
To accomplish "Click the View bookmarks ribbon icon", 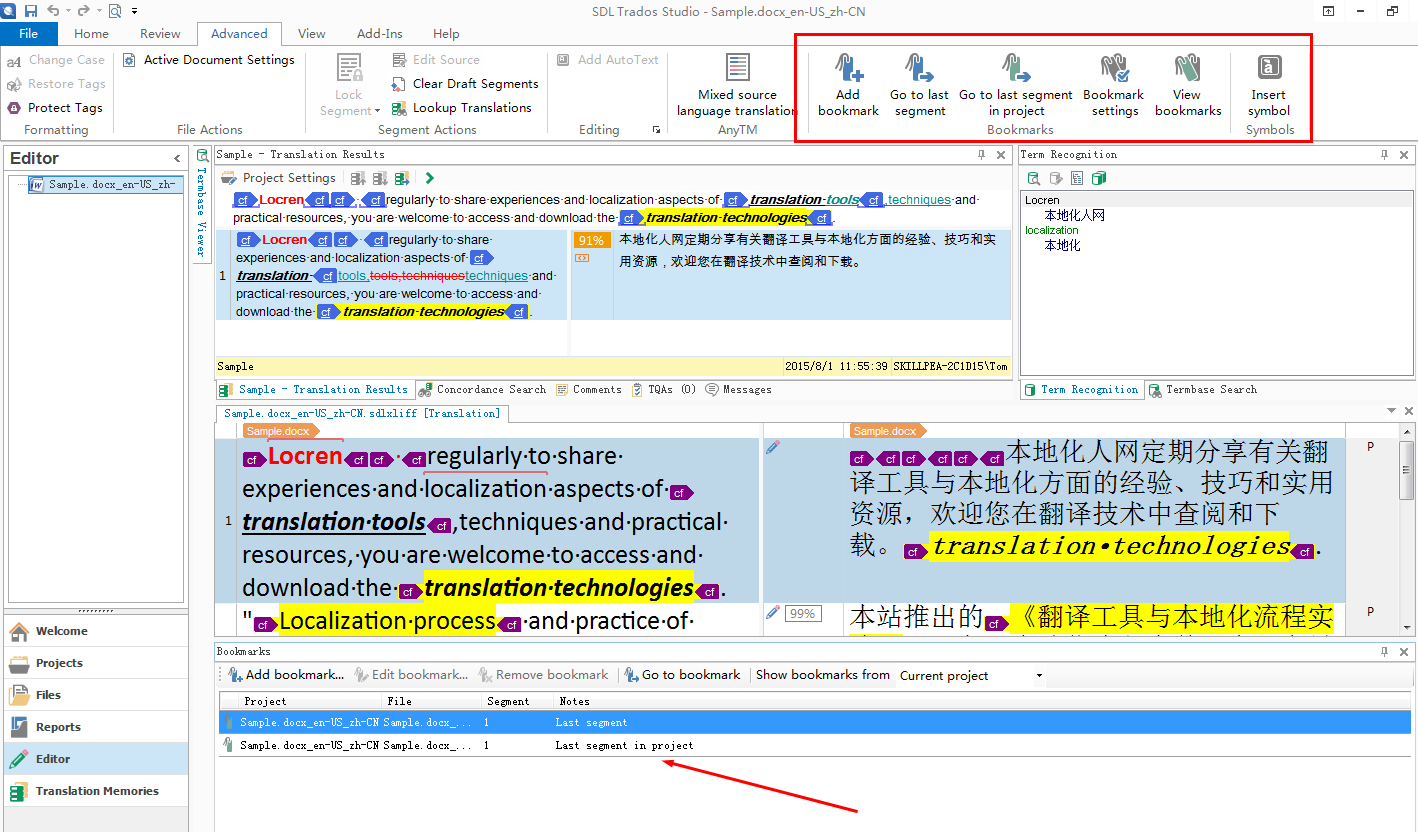I will [x=1187, y=84].
